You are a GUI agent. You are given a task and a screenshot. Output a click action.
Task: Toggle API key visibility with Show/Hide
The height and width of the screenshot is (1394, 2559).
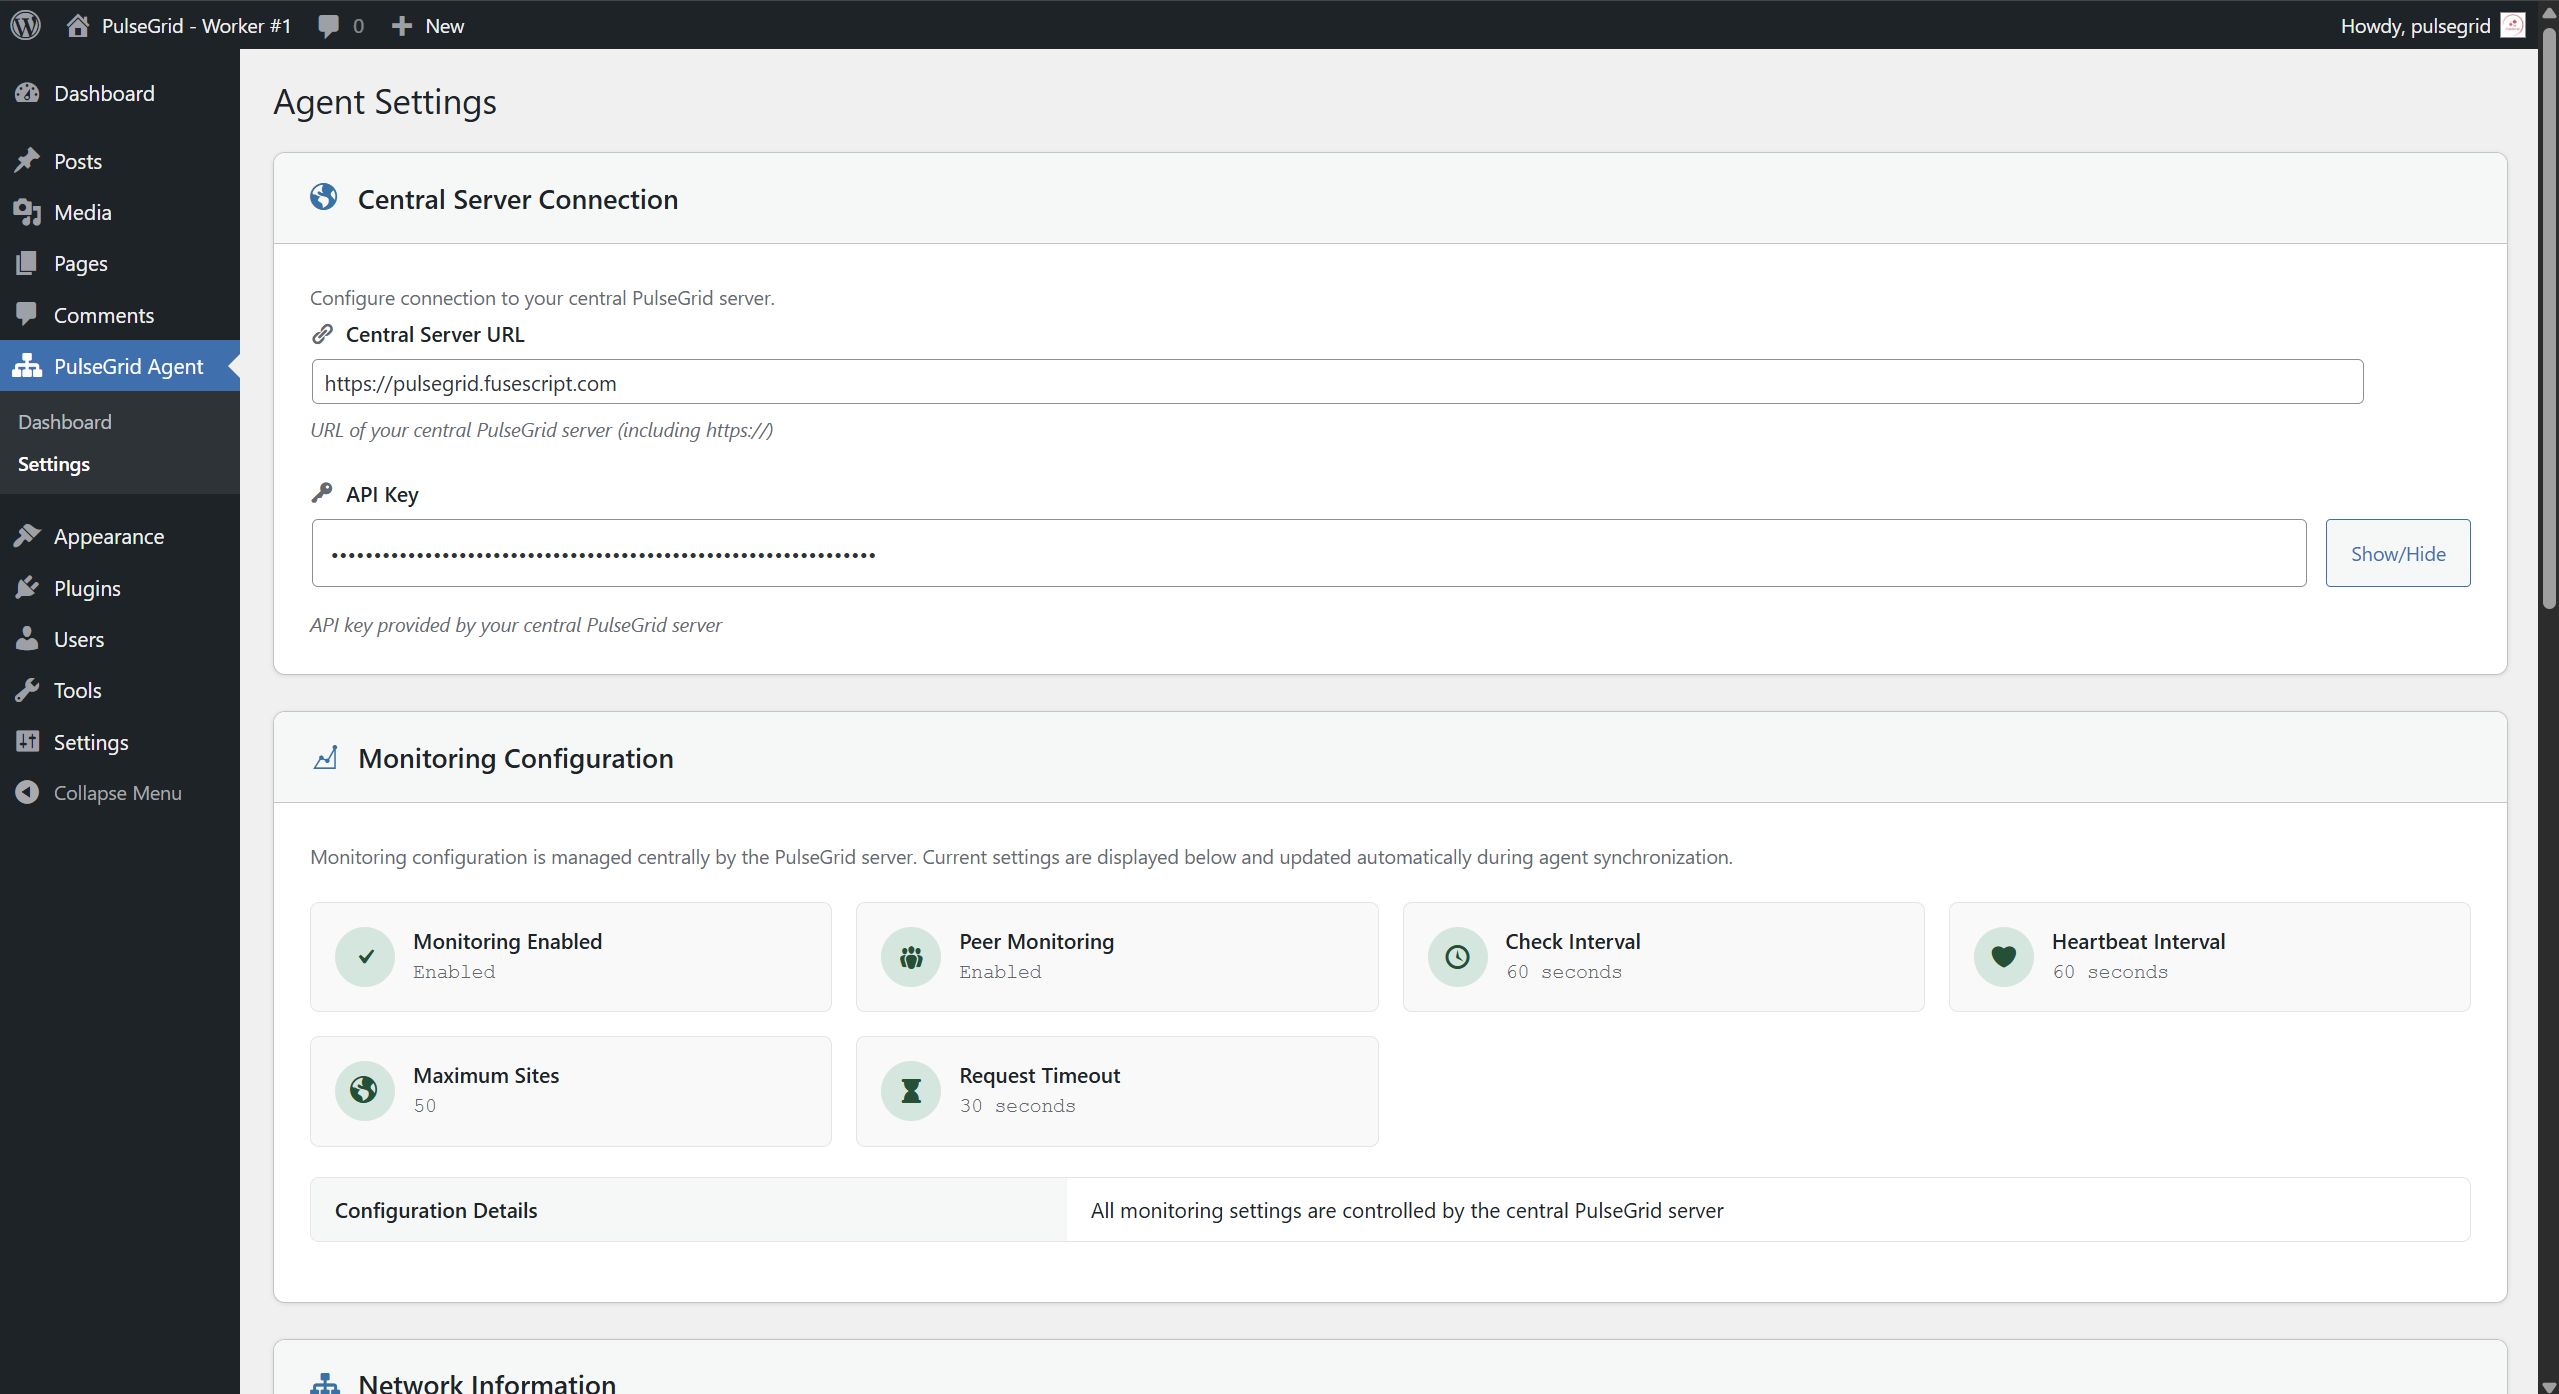pyautogui.click(x=2397, y=553)
